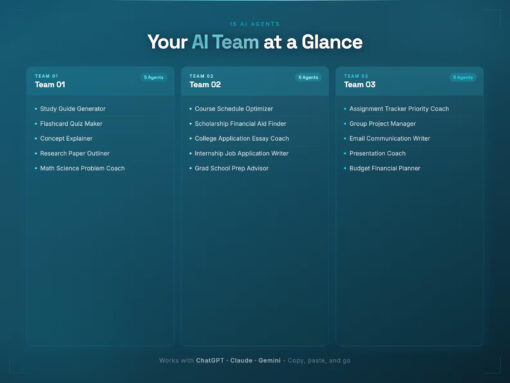This screenshot has height=383, width=510.
Task: Select Scholarship Financial Aid Finder
Action: (x=240, y=124)
